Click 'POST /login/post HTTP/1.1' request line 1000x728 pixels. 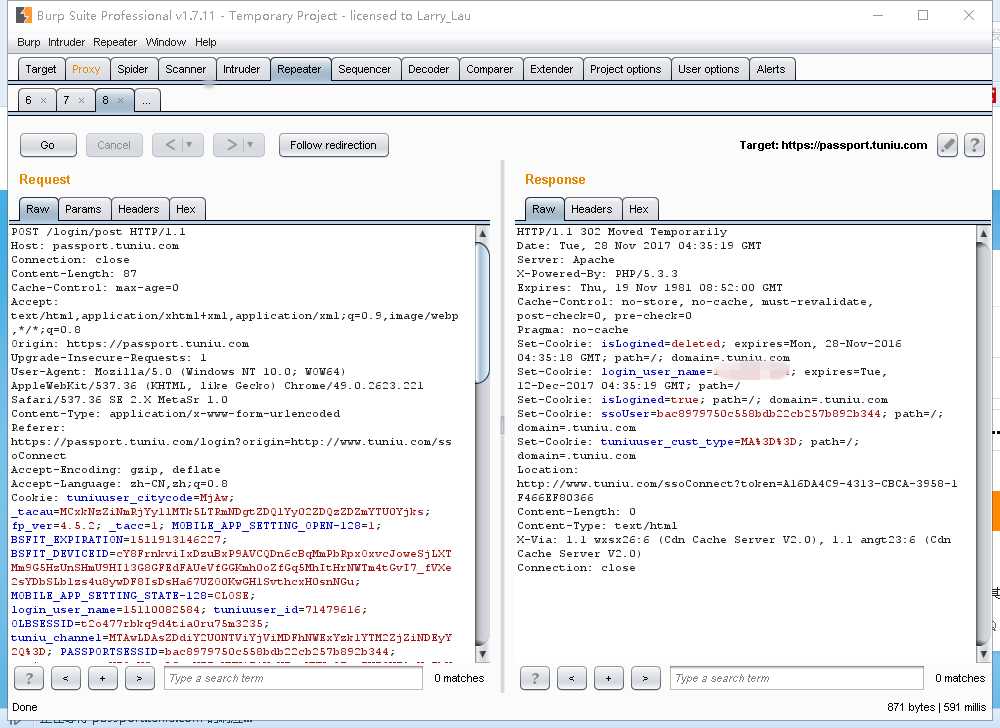98,232
